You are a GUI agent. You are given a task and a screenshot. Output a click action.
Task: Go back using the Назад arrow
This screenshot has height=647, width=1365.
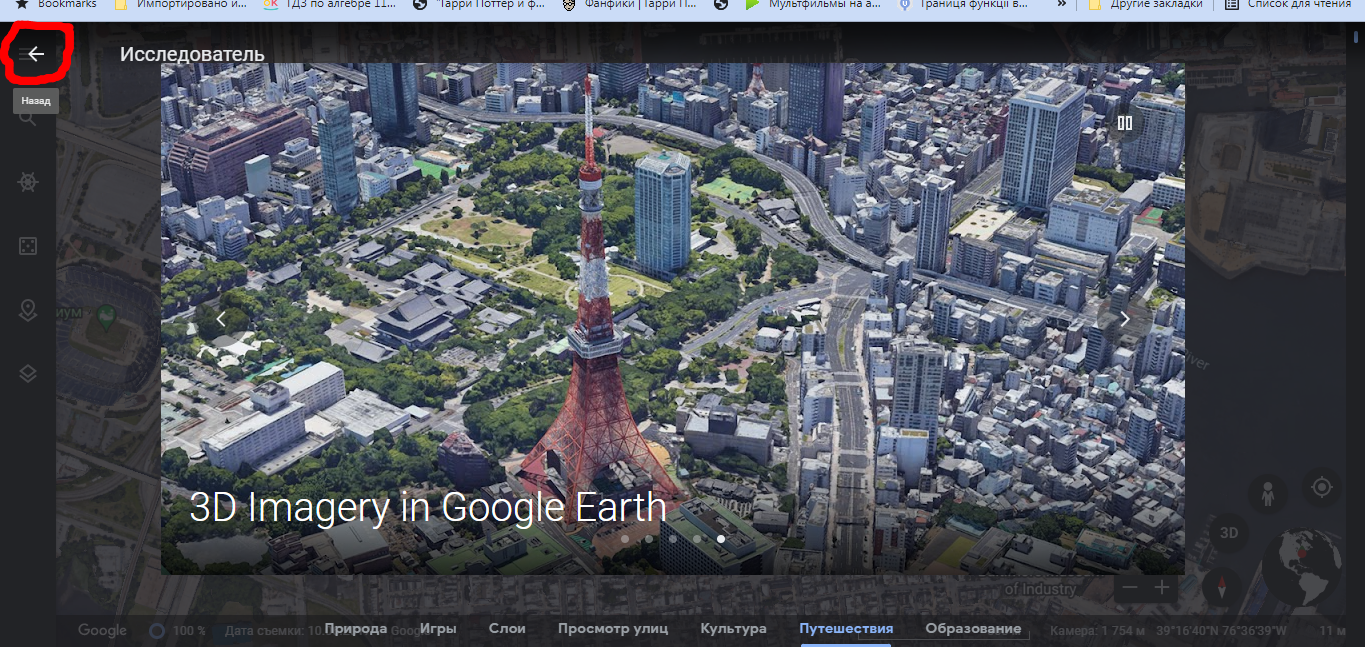coord(36,54)
